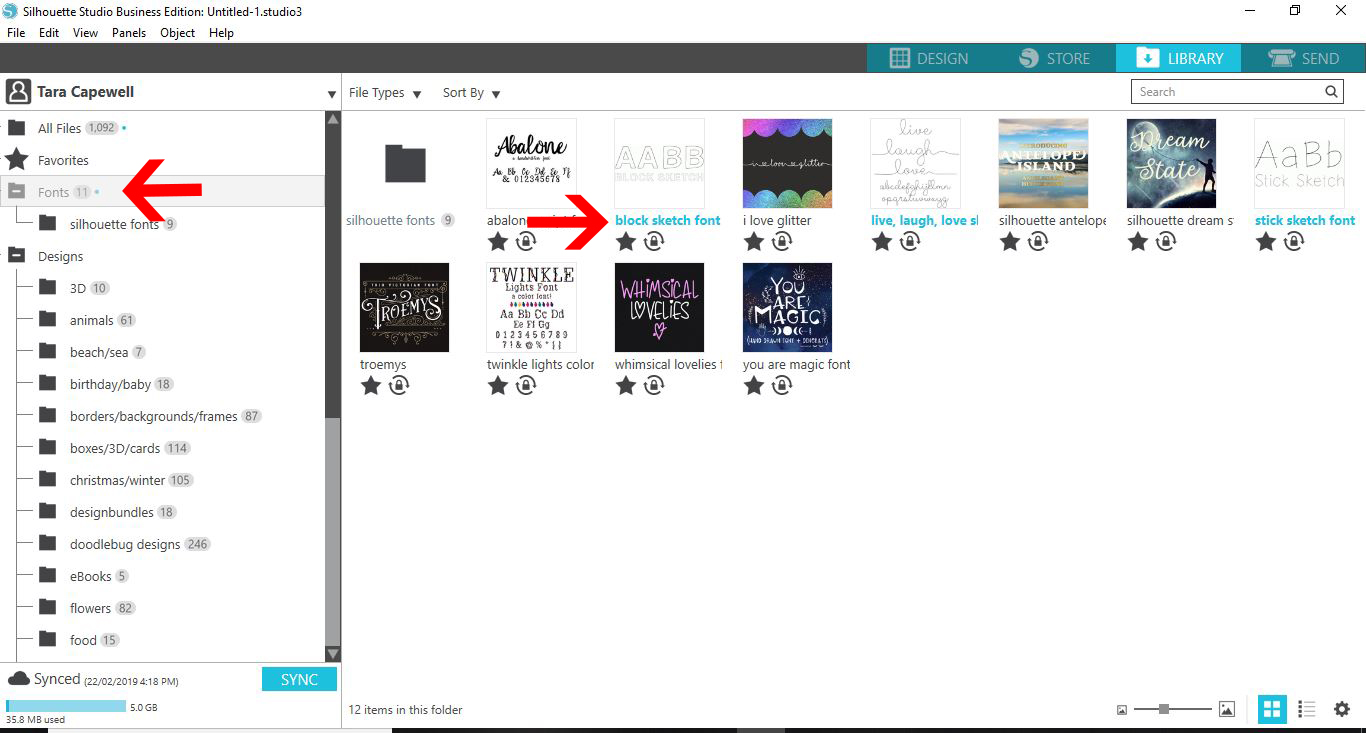Open the Help menu
The image size is (1366, 733).
221,33
